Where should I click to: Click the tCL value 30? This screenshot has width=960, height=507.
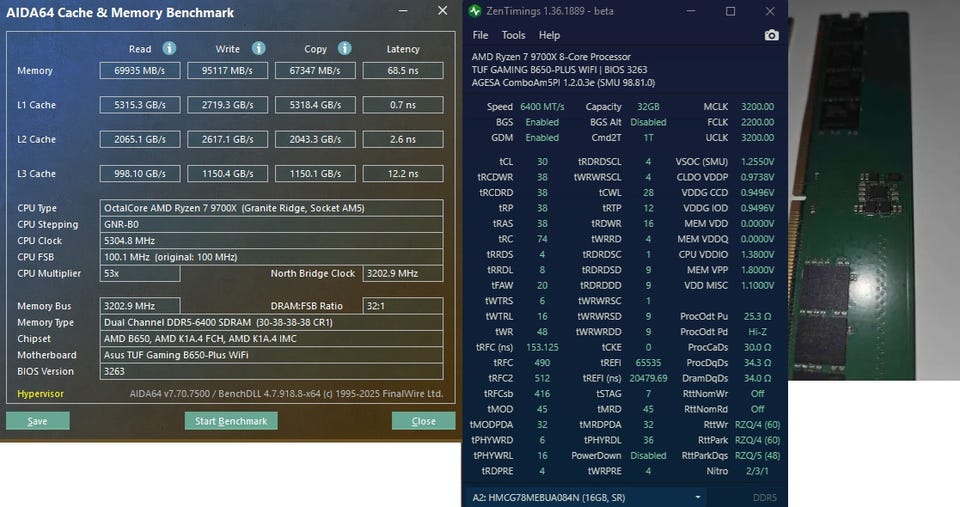542,162
